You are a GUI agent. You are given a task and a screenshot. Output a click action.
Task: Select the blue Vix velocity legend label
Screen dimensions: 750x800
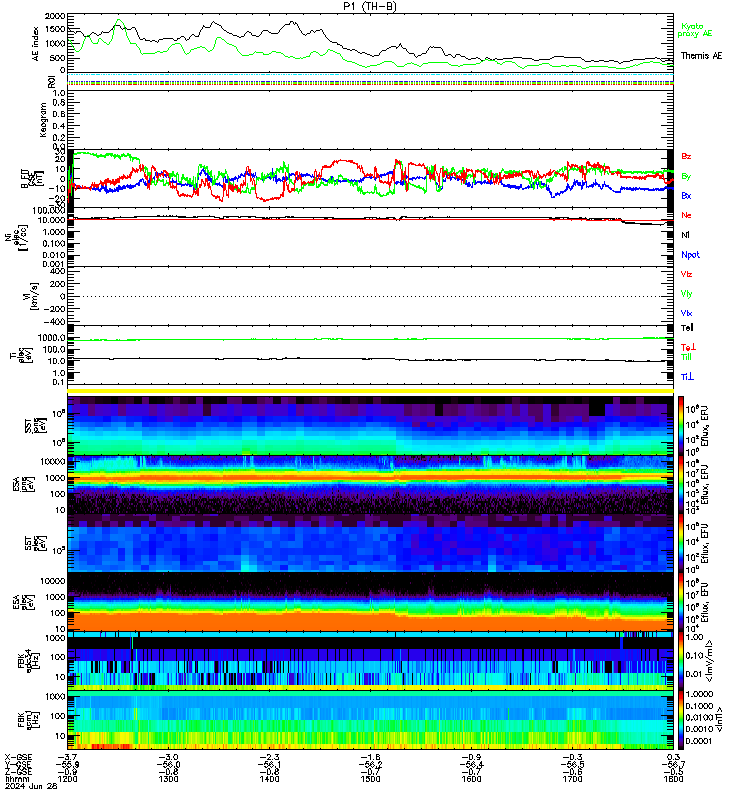(686, 313)
